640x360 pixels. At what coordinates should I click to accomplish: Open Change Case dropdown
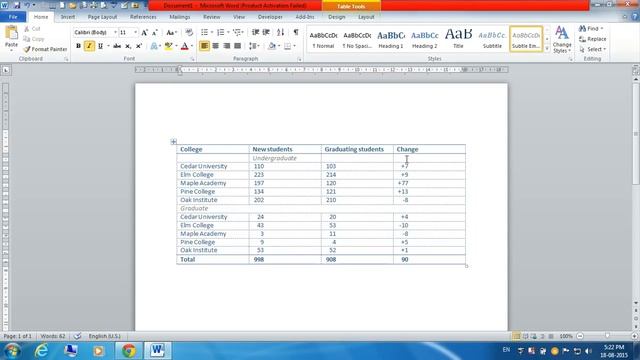click(171, 32)
